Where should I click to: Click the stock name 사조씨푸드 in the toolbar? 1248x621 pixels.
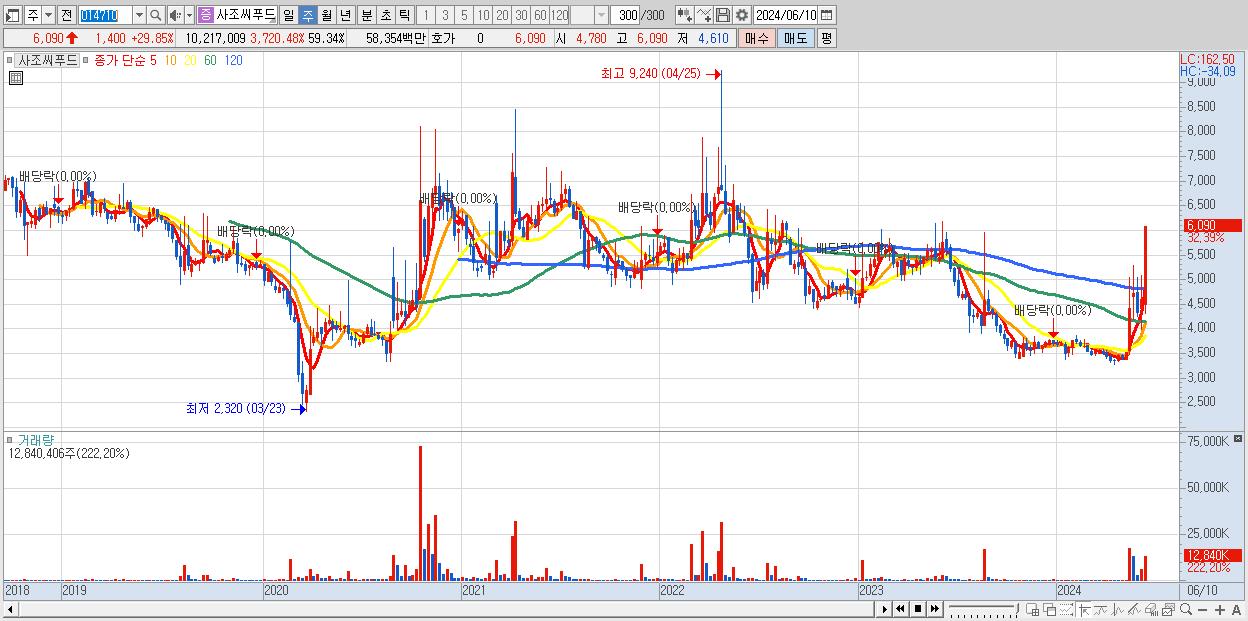click(x=245, y=15)
